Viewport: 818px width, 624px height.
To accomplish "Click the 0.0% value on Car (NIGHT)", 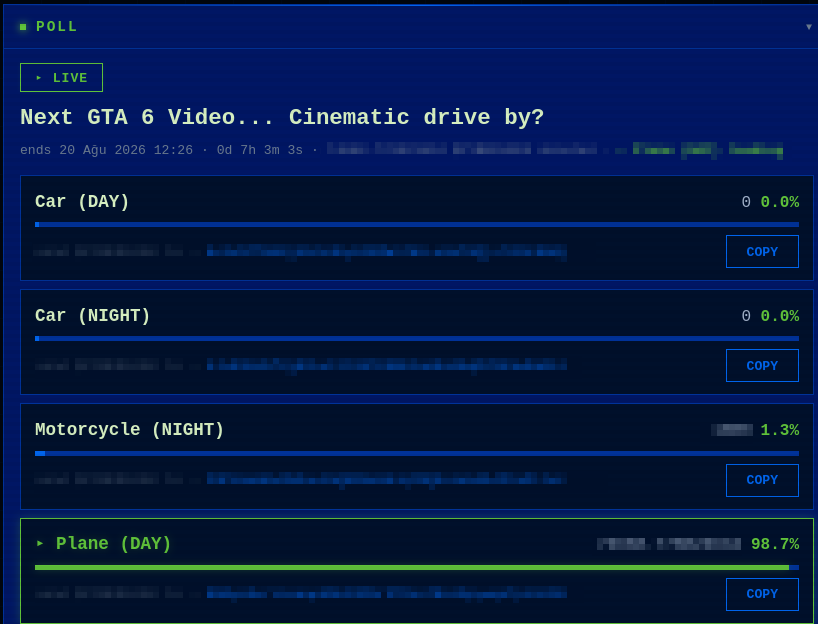I will click(x=779, y=316).
